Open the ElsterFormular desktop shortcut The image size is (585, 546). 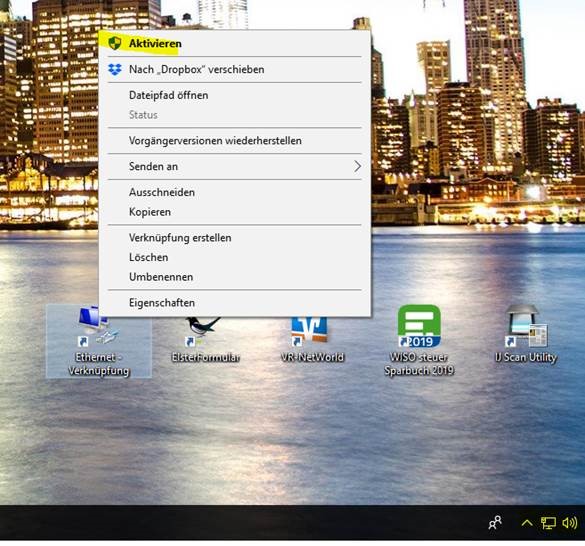coord(205,340)
